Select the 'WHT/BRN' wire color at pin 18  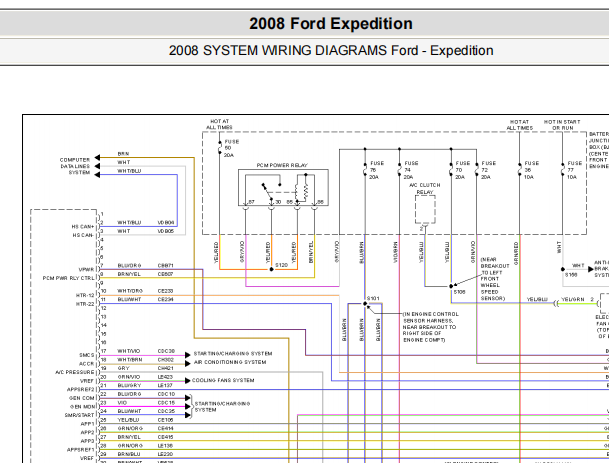[130, 360]
